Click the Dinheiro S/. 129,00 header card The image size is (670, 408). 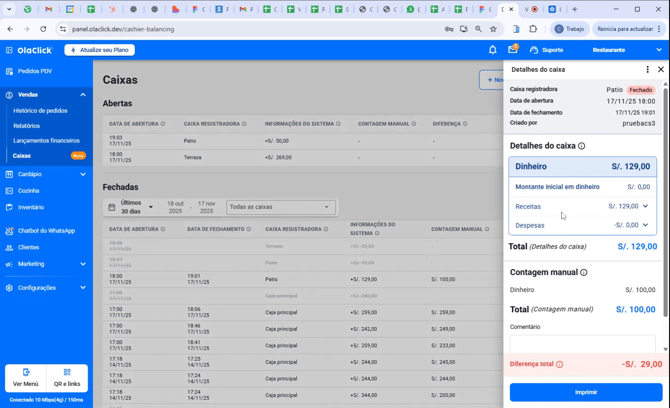click(582, 167)
